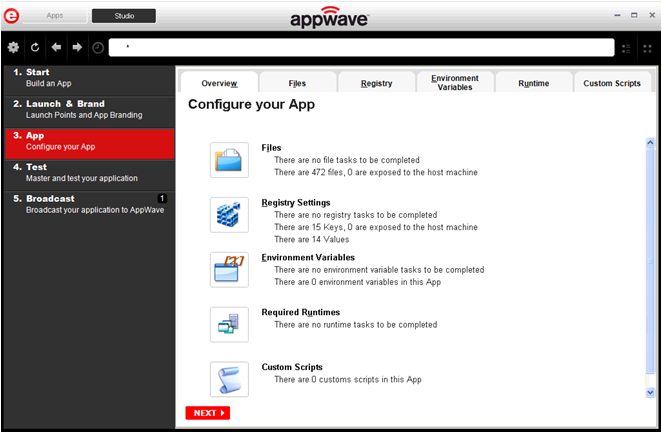662x433 pixels.
Task: Select the Studio mode button
Action: coord(124,16)
